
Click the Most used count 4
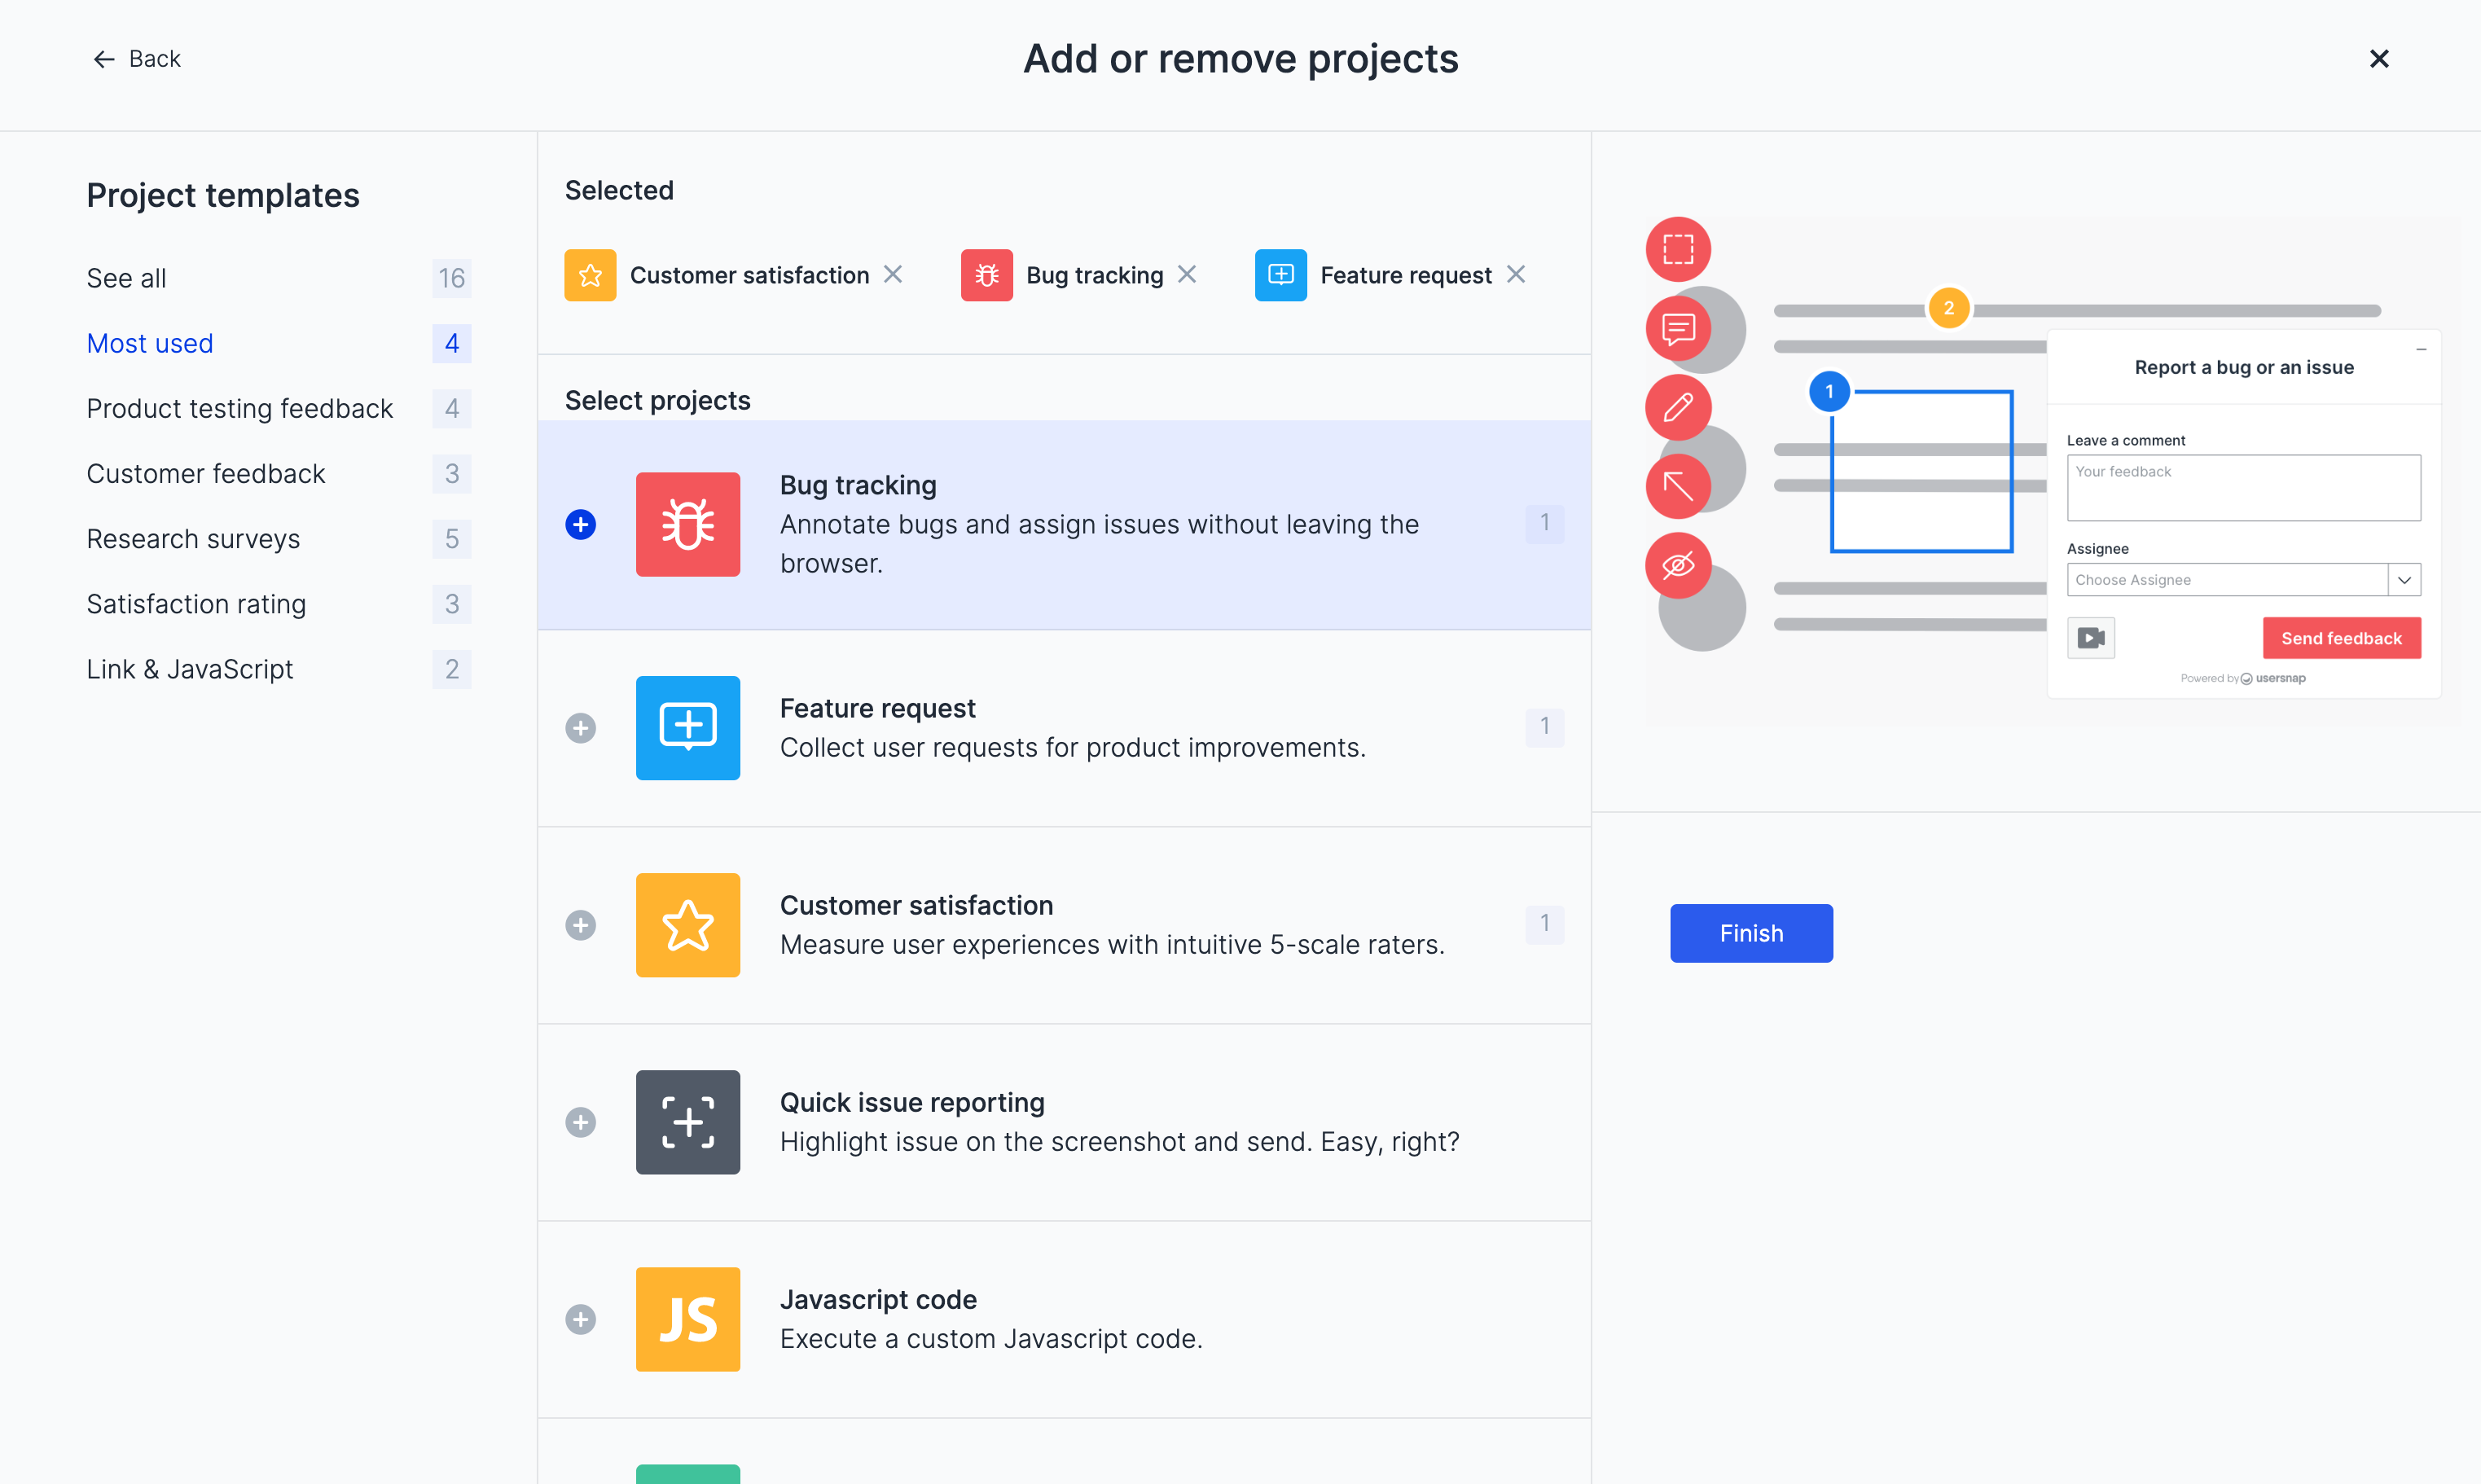(x=451, y=343)
